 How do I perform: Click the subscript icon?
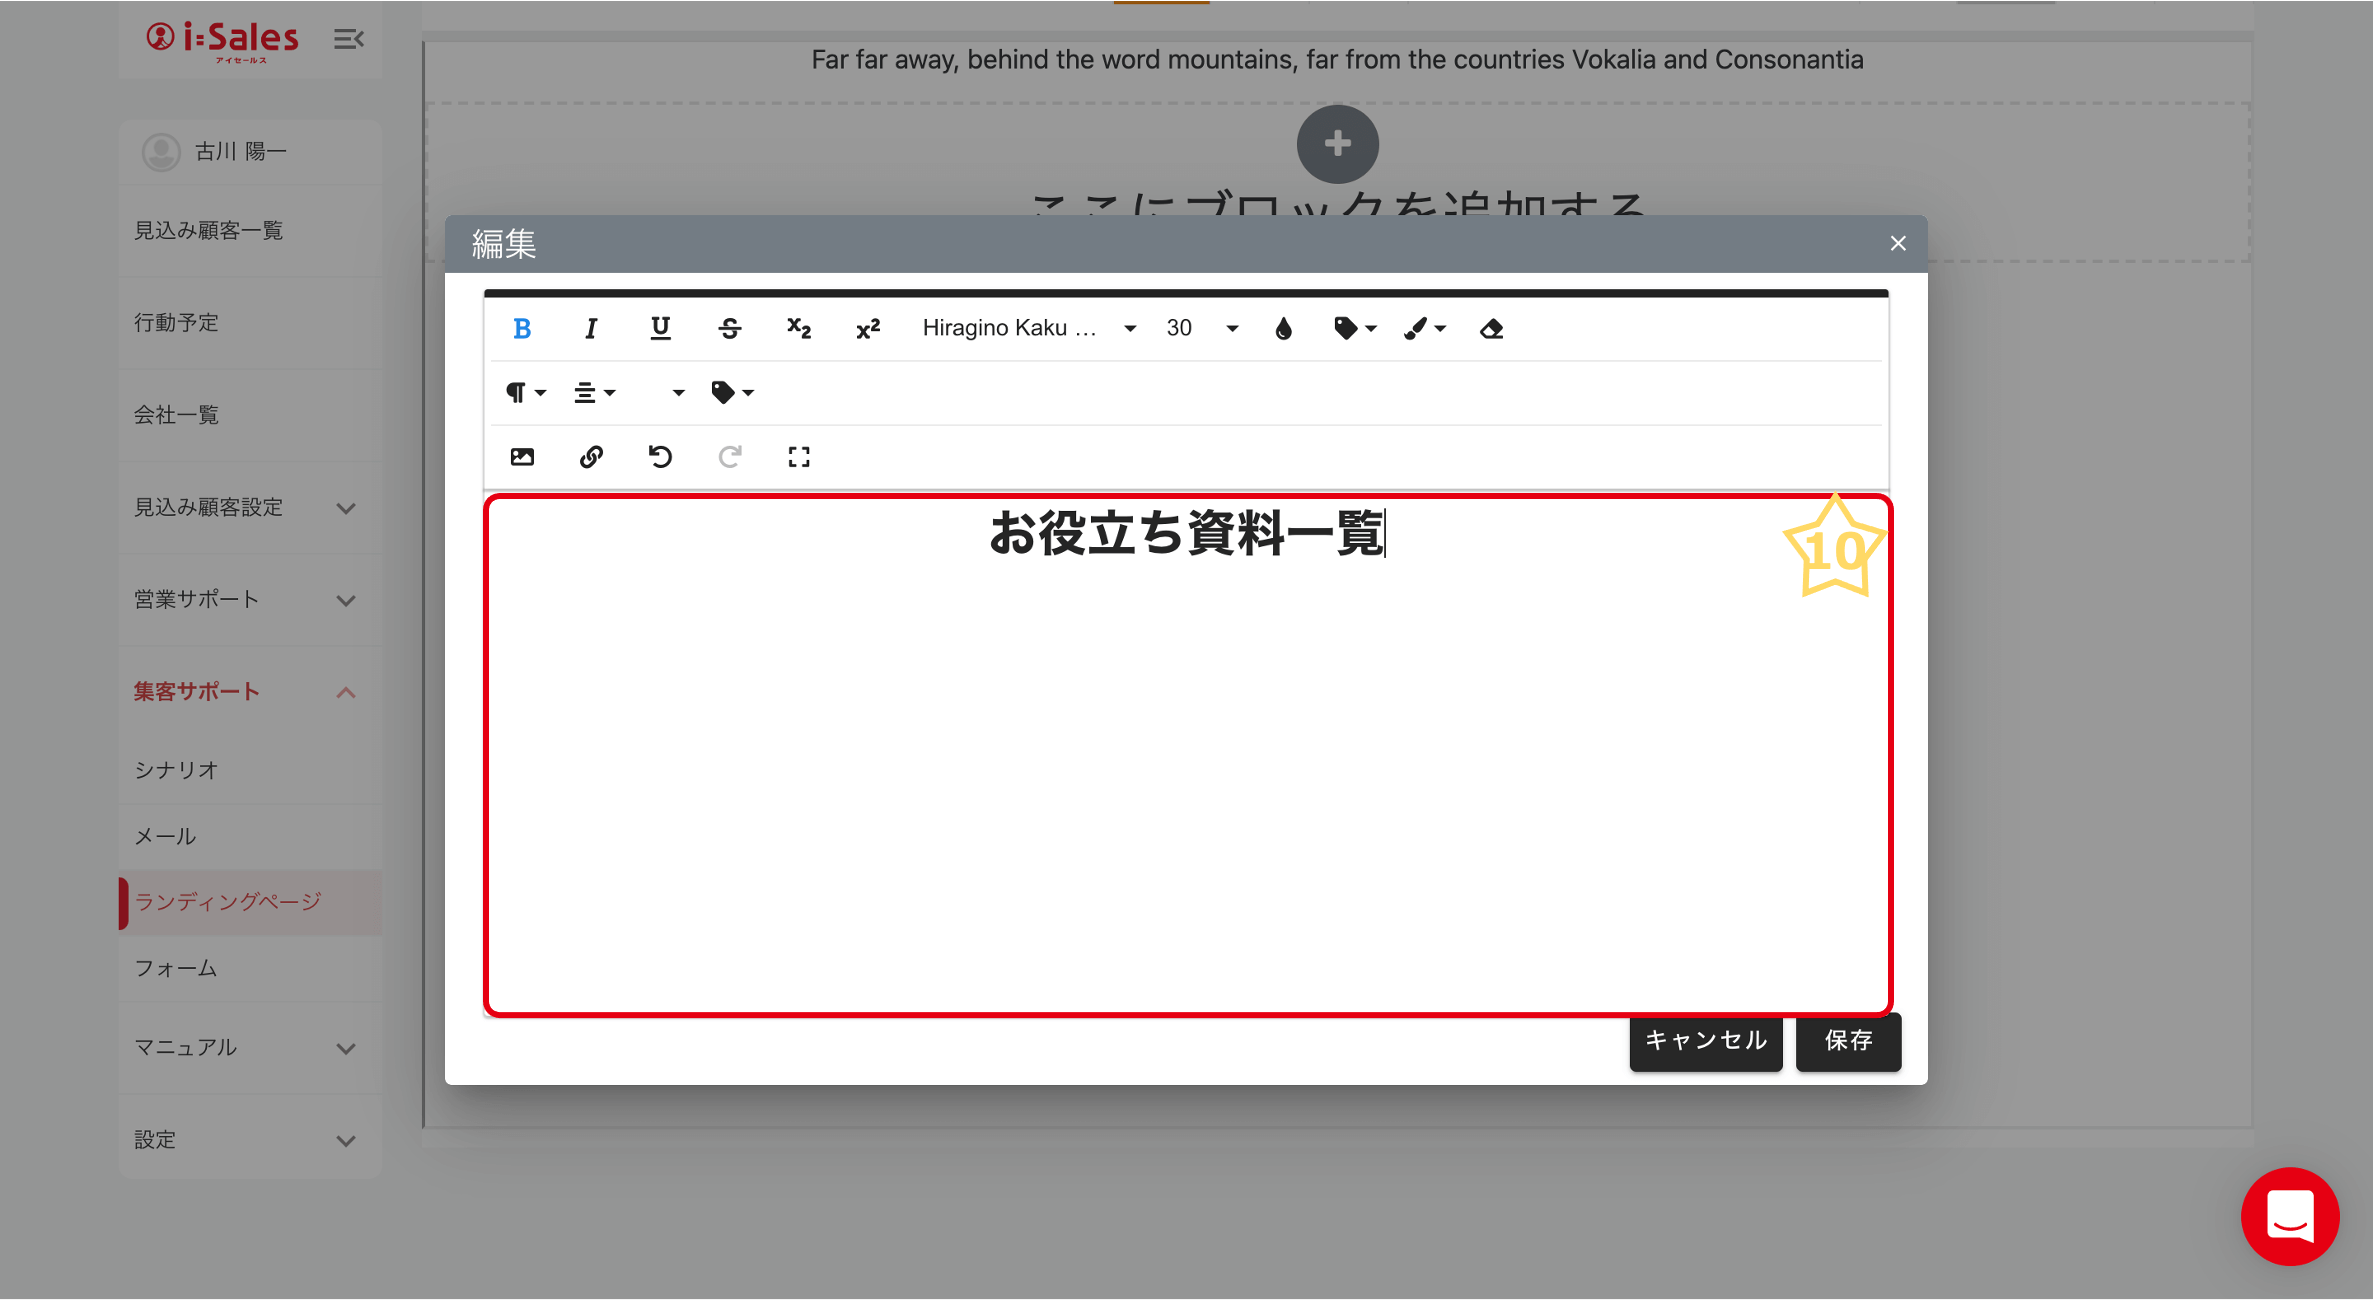[798, 328]
